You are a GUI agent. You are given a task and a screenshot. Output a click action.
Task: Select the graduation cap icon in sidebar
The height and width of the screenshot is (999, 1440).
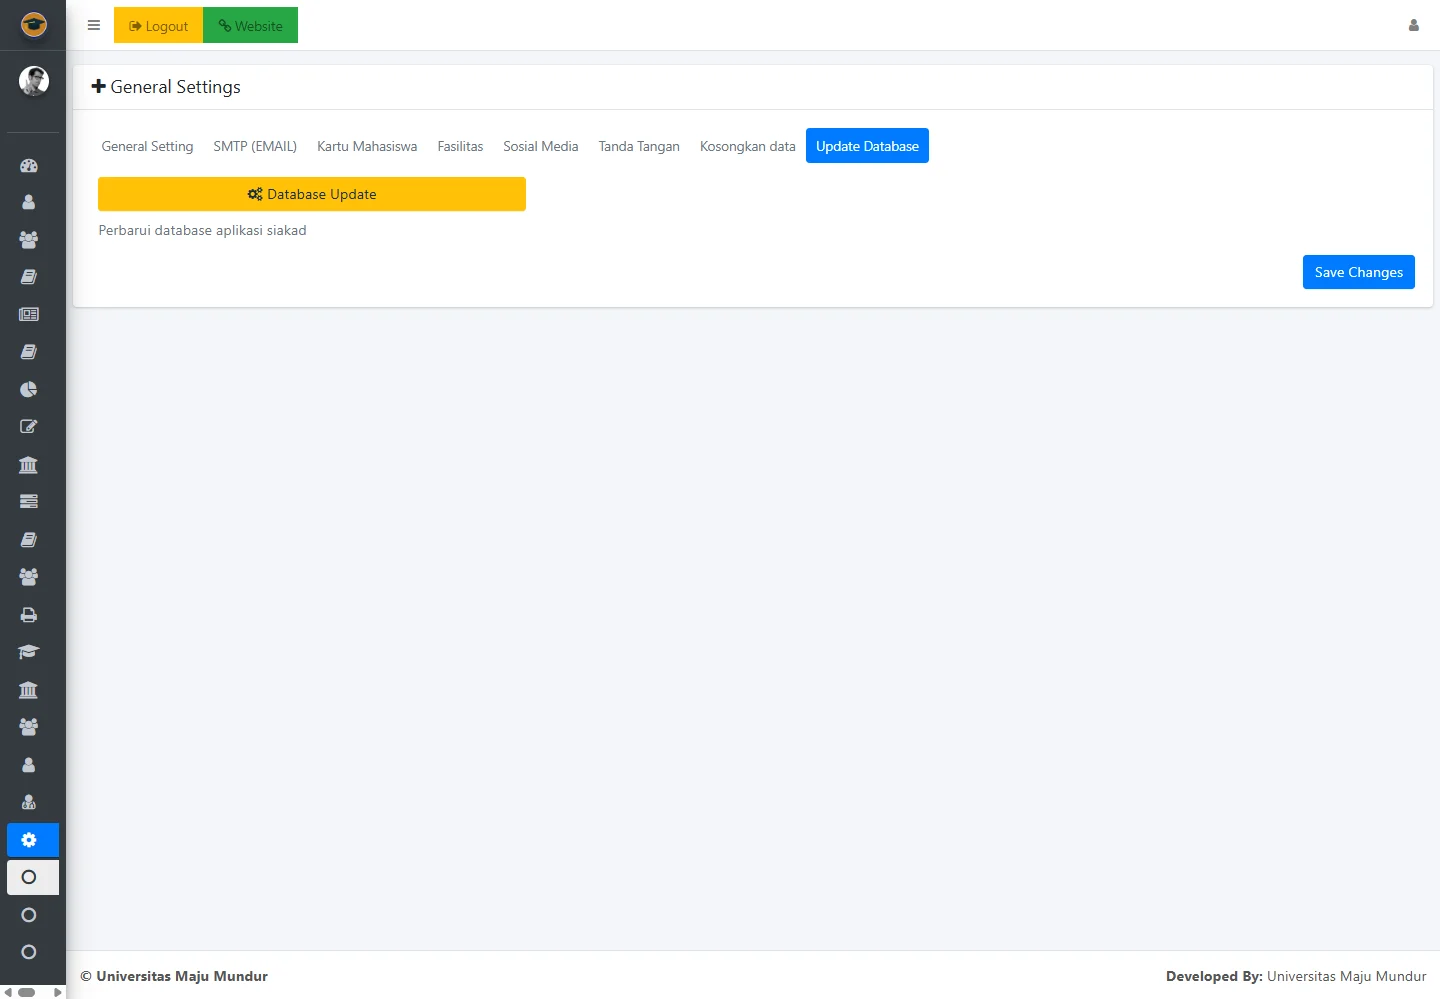[29, 652]
